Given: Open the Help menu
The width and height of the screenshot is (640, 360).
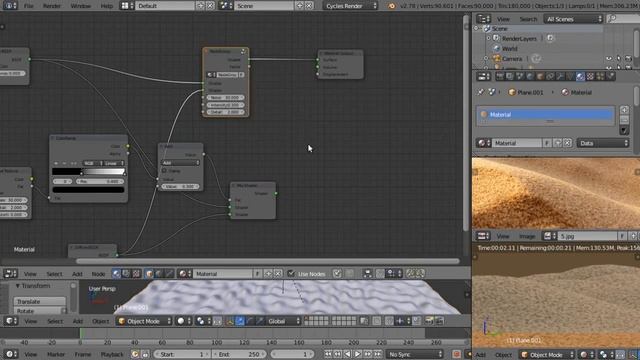Looking at the screenshot, I should (107, 6).
